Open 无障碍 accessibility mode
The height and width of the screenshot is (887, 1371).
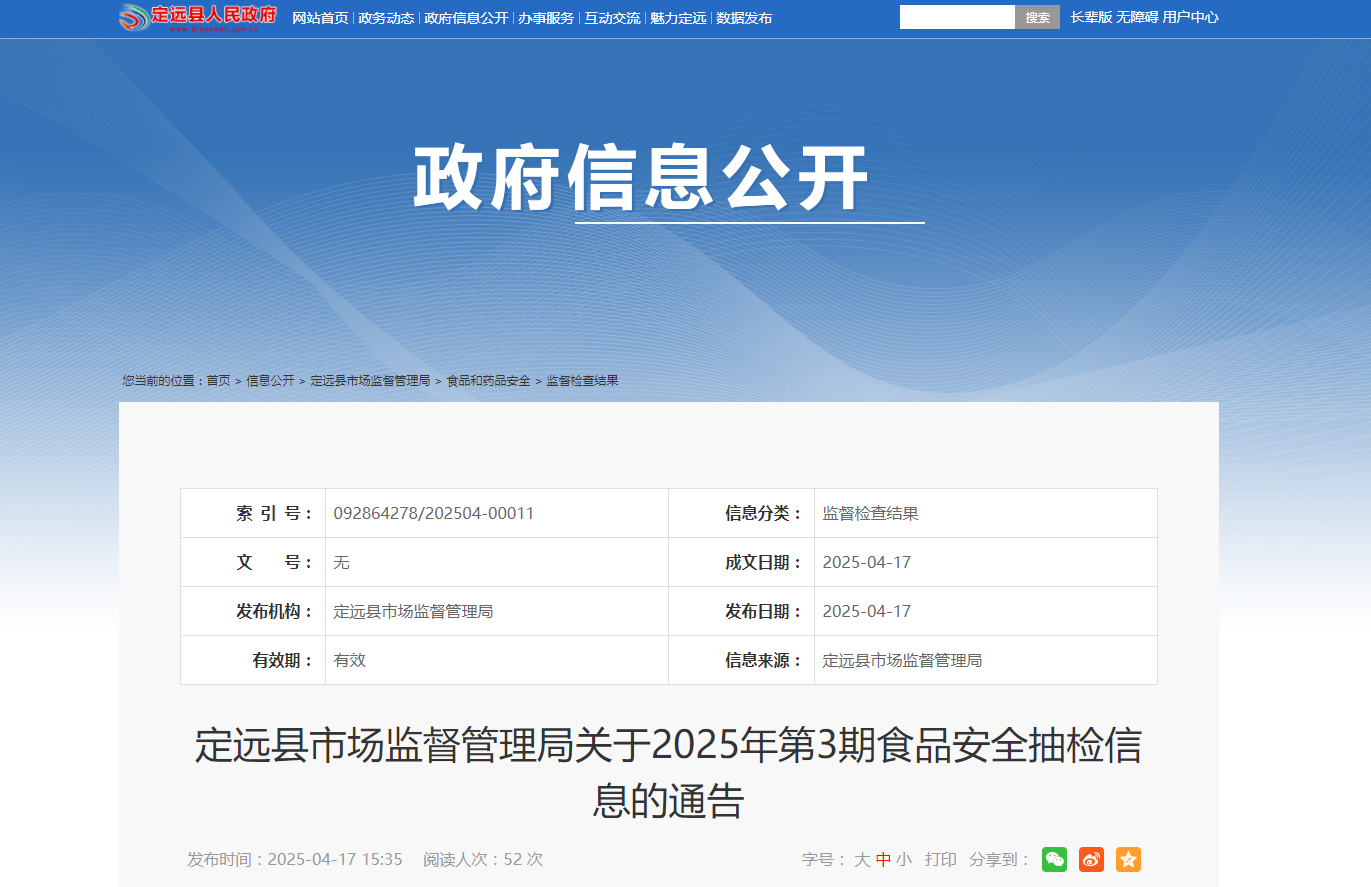[1137, 17]
